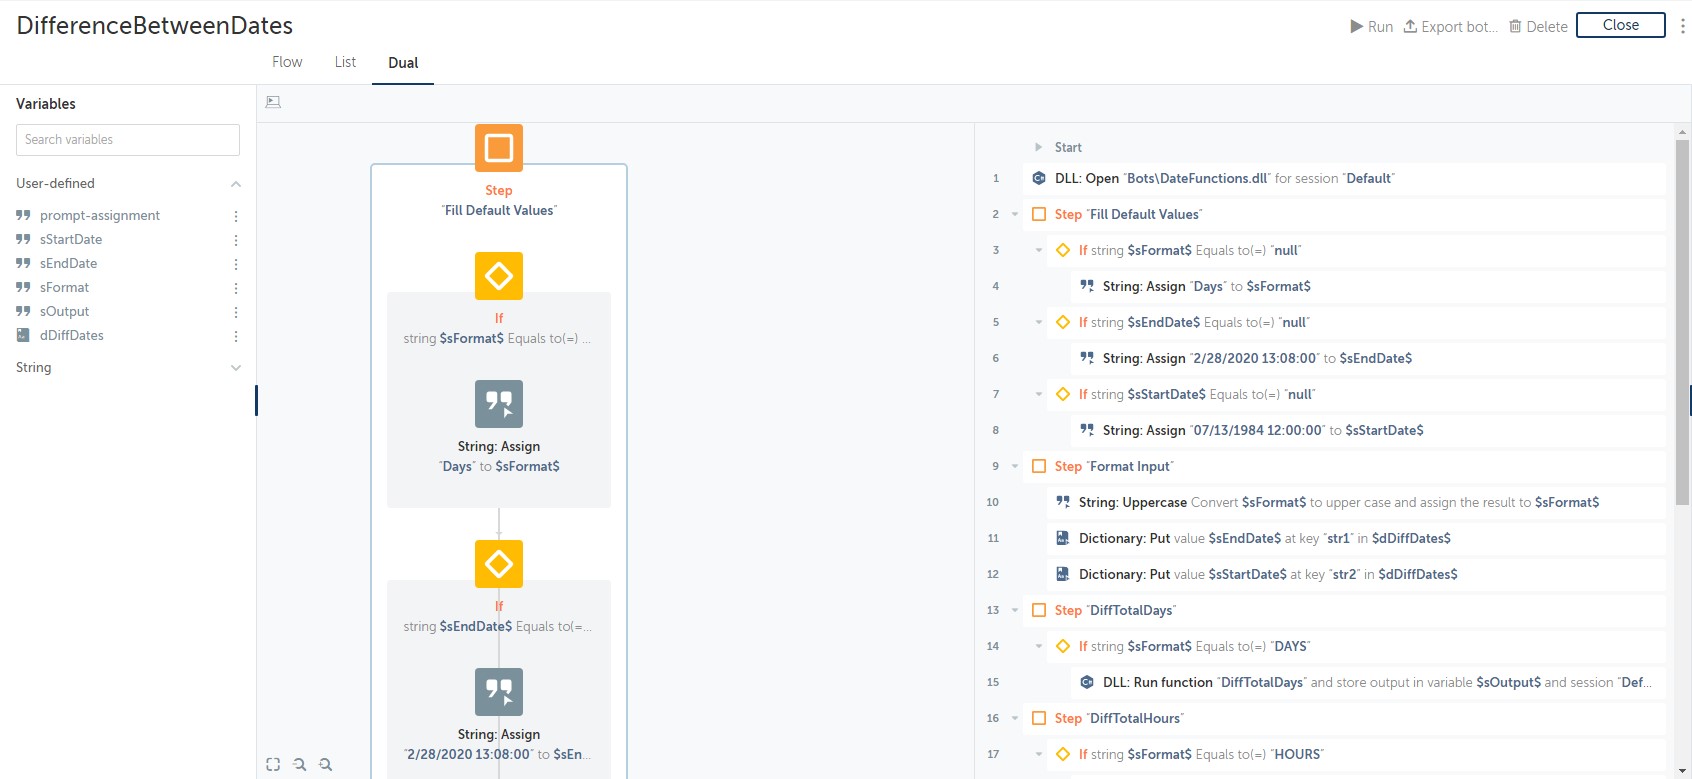Click the Delete button
Image resolution: width=1692 pixels, height=779 pixels.
click(1538, 27)
